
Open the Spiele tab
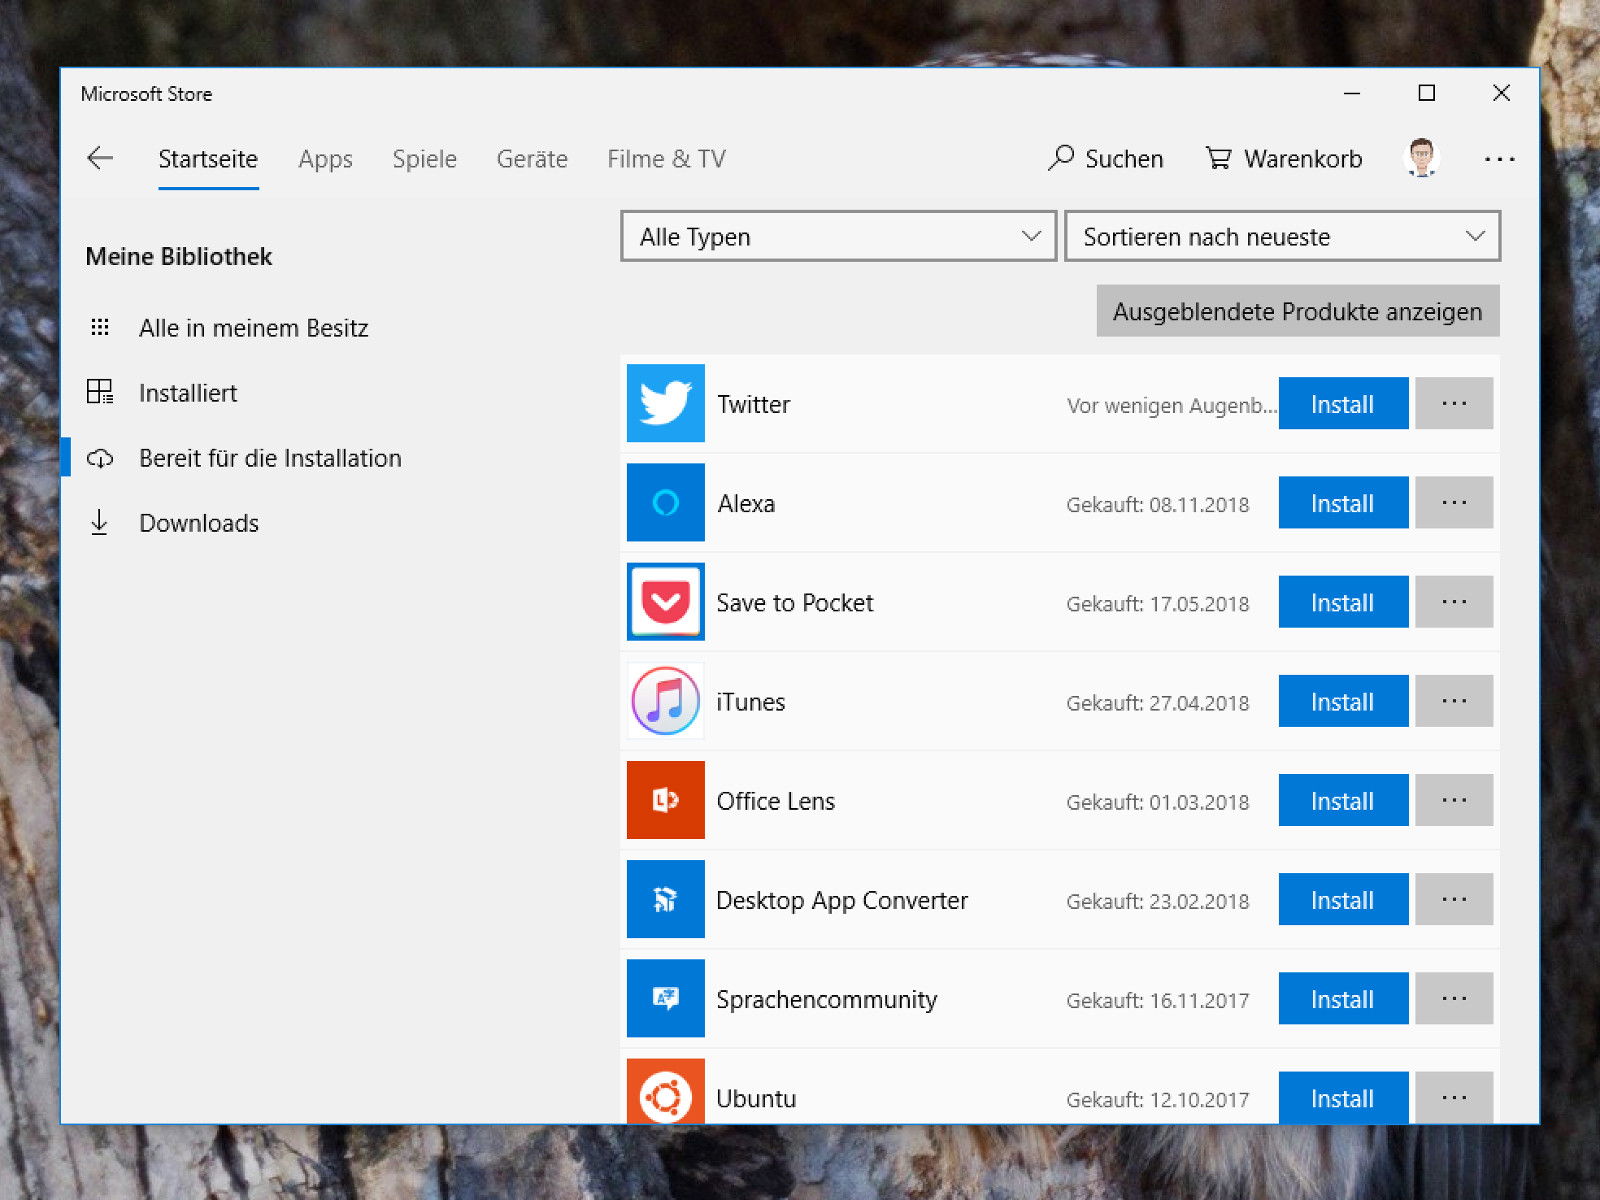(x=424, y=159)
